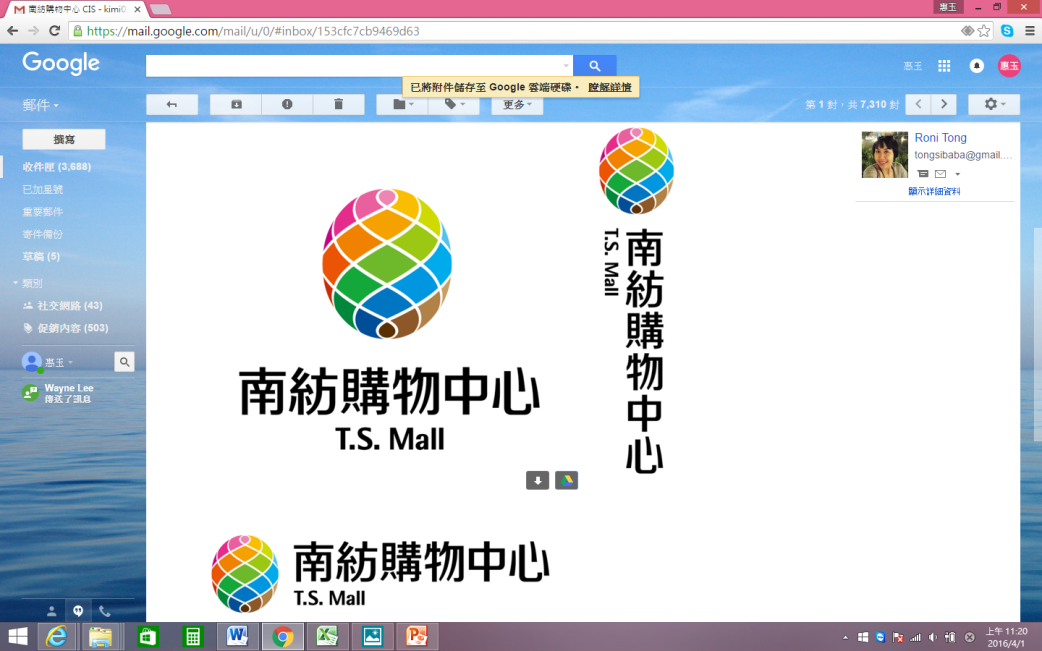The width and height of the screenshot is (1042, 651).
Task: Open the Labels tag dropdown
Action: click(x=454, y=104)
